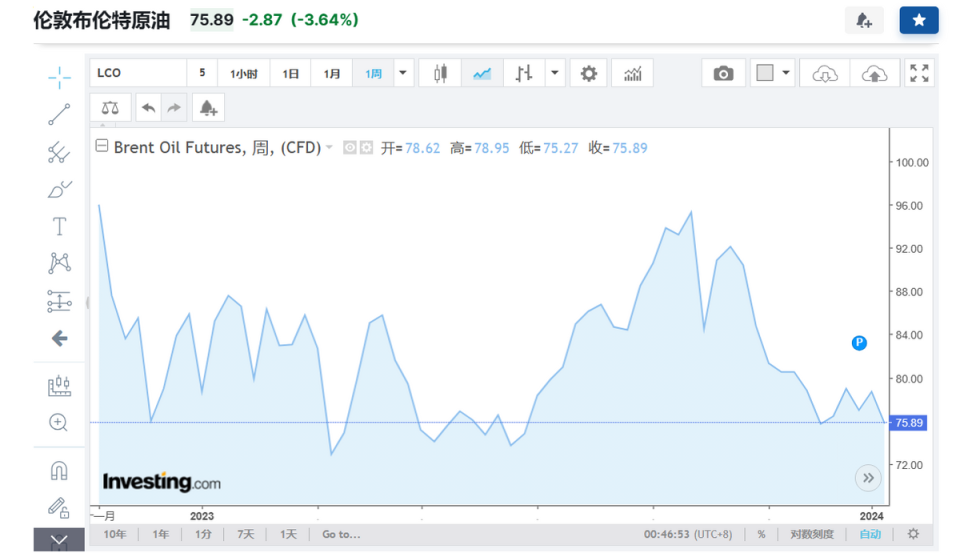The image size is (960, 557).
Task: Click the chart layout square swatch
Action: pos(765,73)
